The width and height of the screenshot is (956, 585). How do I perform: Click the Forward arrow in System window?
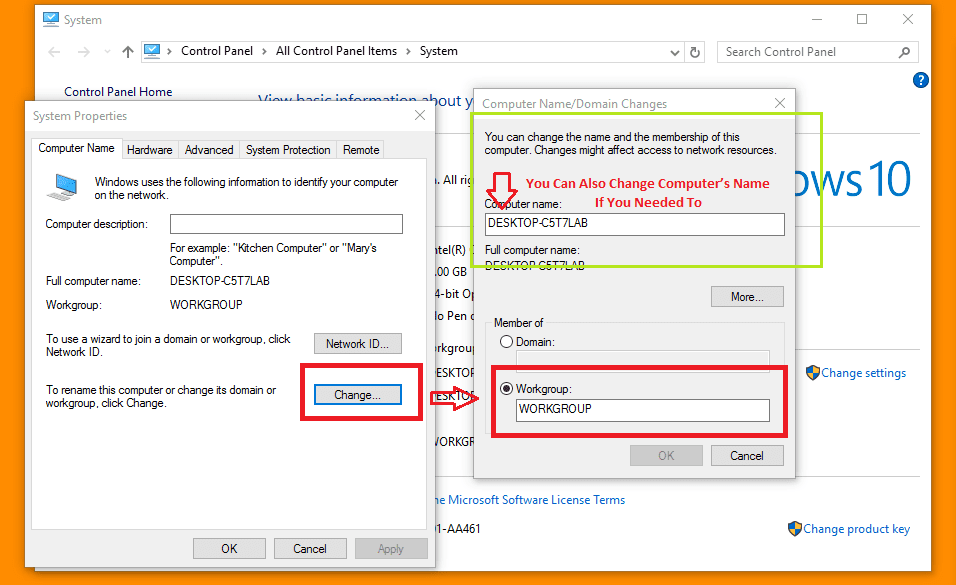coord(84,52)
